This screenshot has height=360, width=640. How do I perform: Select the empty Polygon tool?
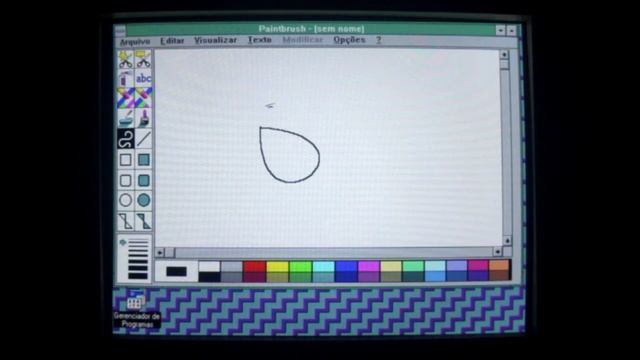(x=126, y=221)
